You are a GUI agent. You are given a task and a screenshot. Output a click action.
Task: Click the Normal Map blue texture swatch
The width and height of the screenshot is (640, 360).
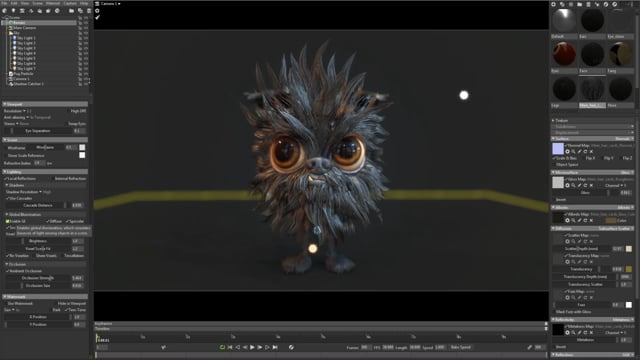(558, 149)
